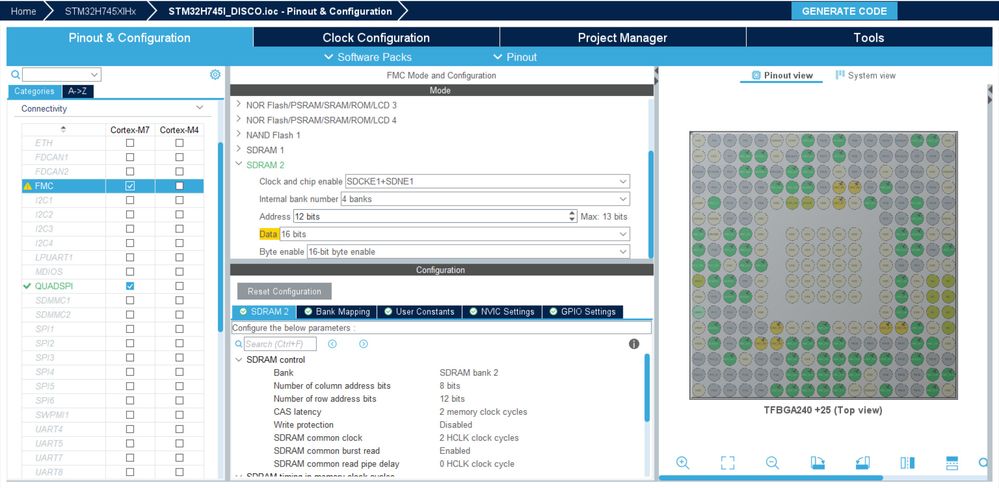This screenshot has width=999, height=488.
Task: Click the parameter search input field
Action: pyautogui.click(x=280, y=344)
